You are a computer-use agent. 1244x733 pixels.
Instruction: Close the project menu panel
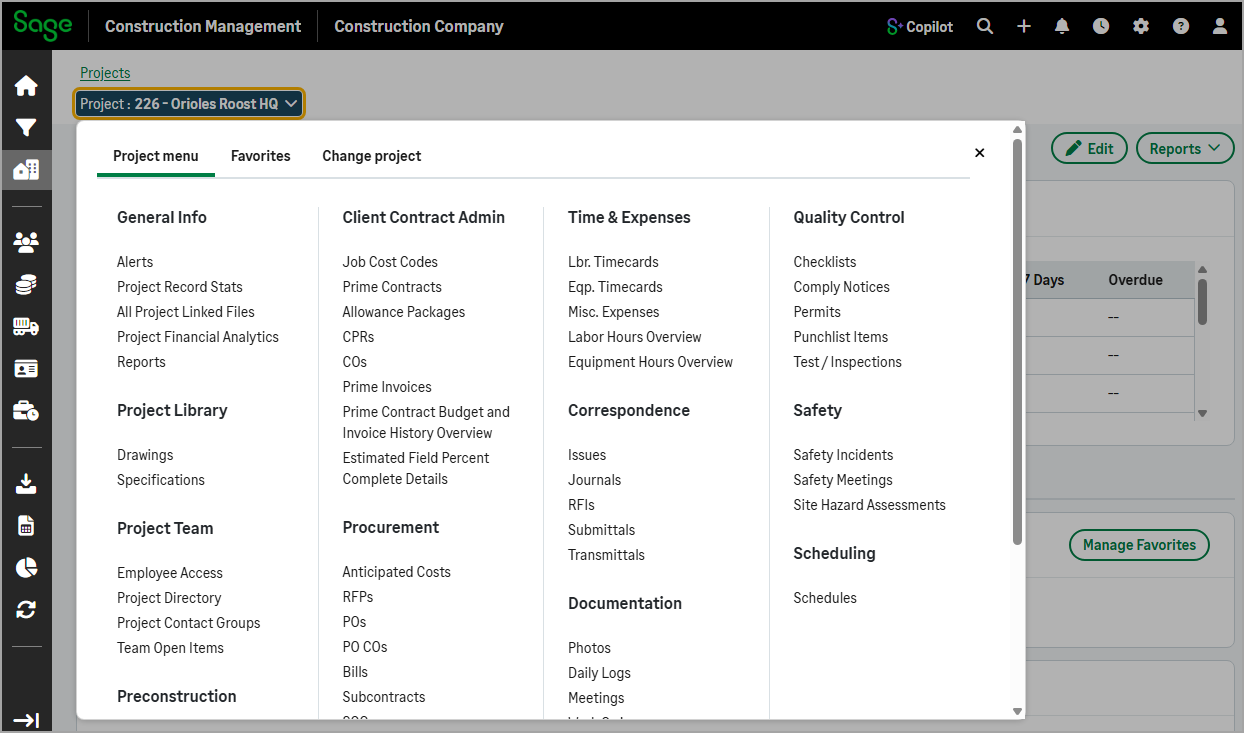click(979, 152)
